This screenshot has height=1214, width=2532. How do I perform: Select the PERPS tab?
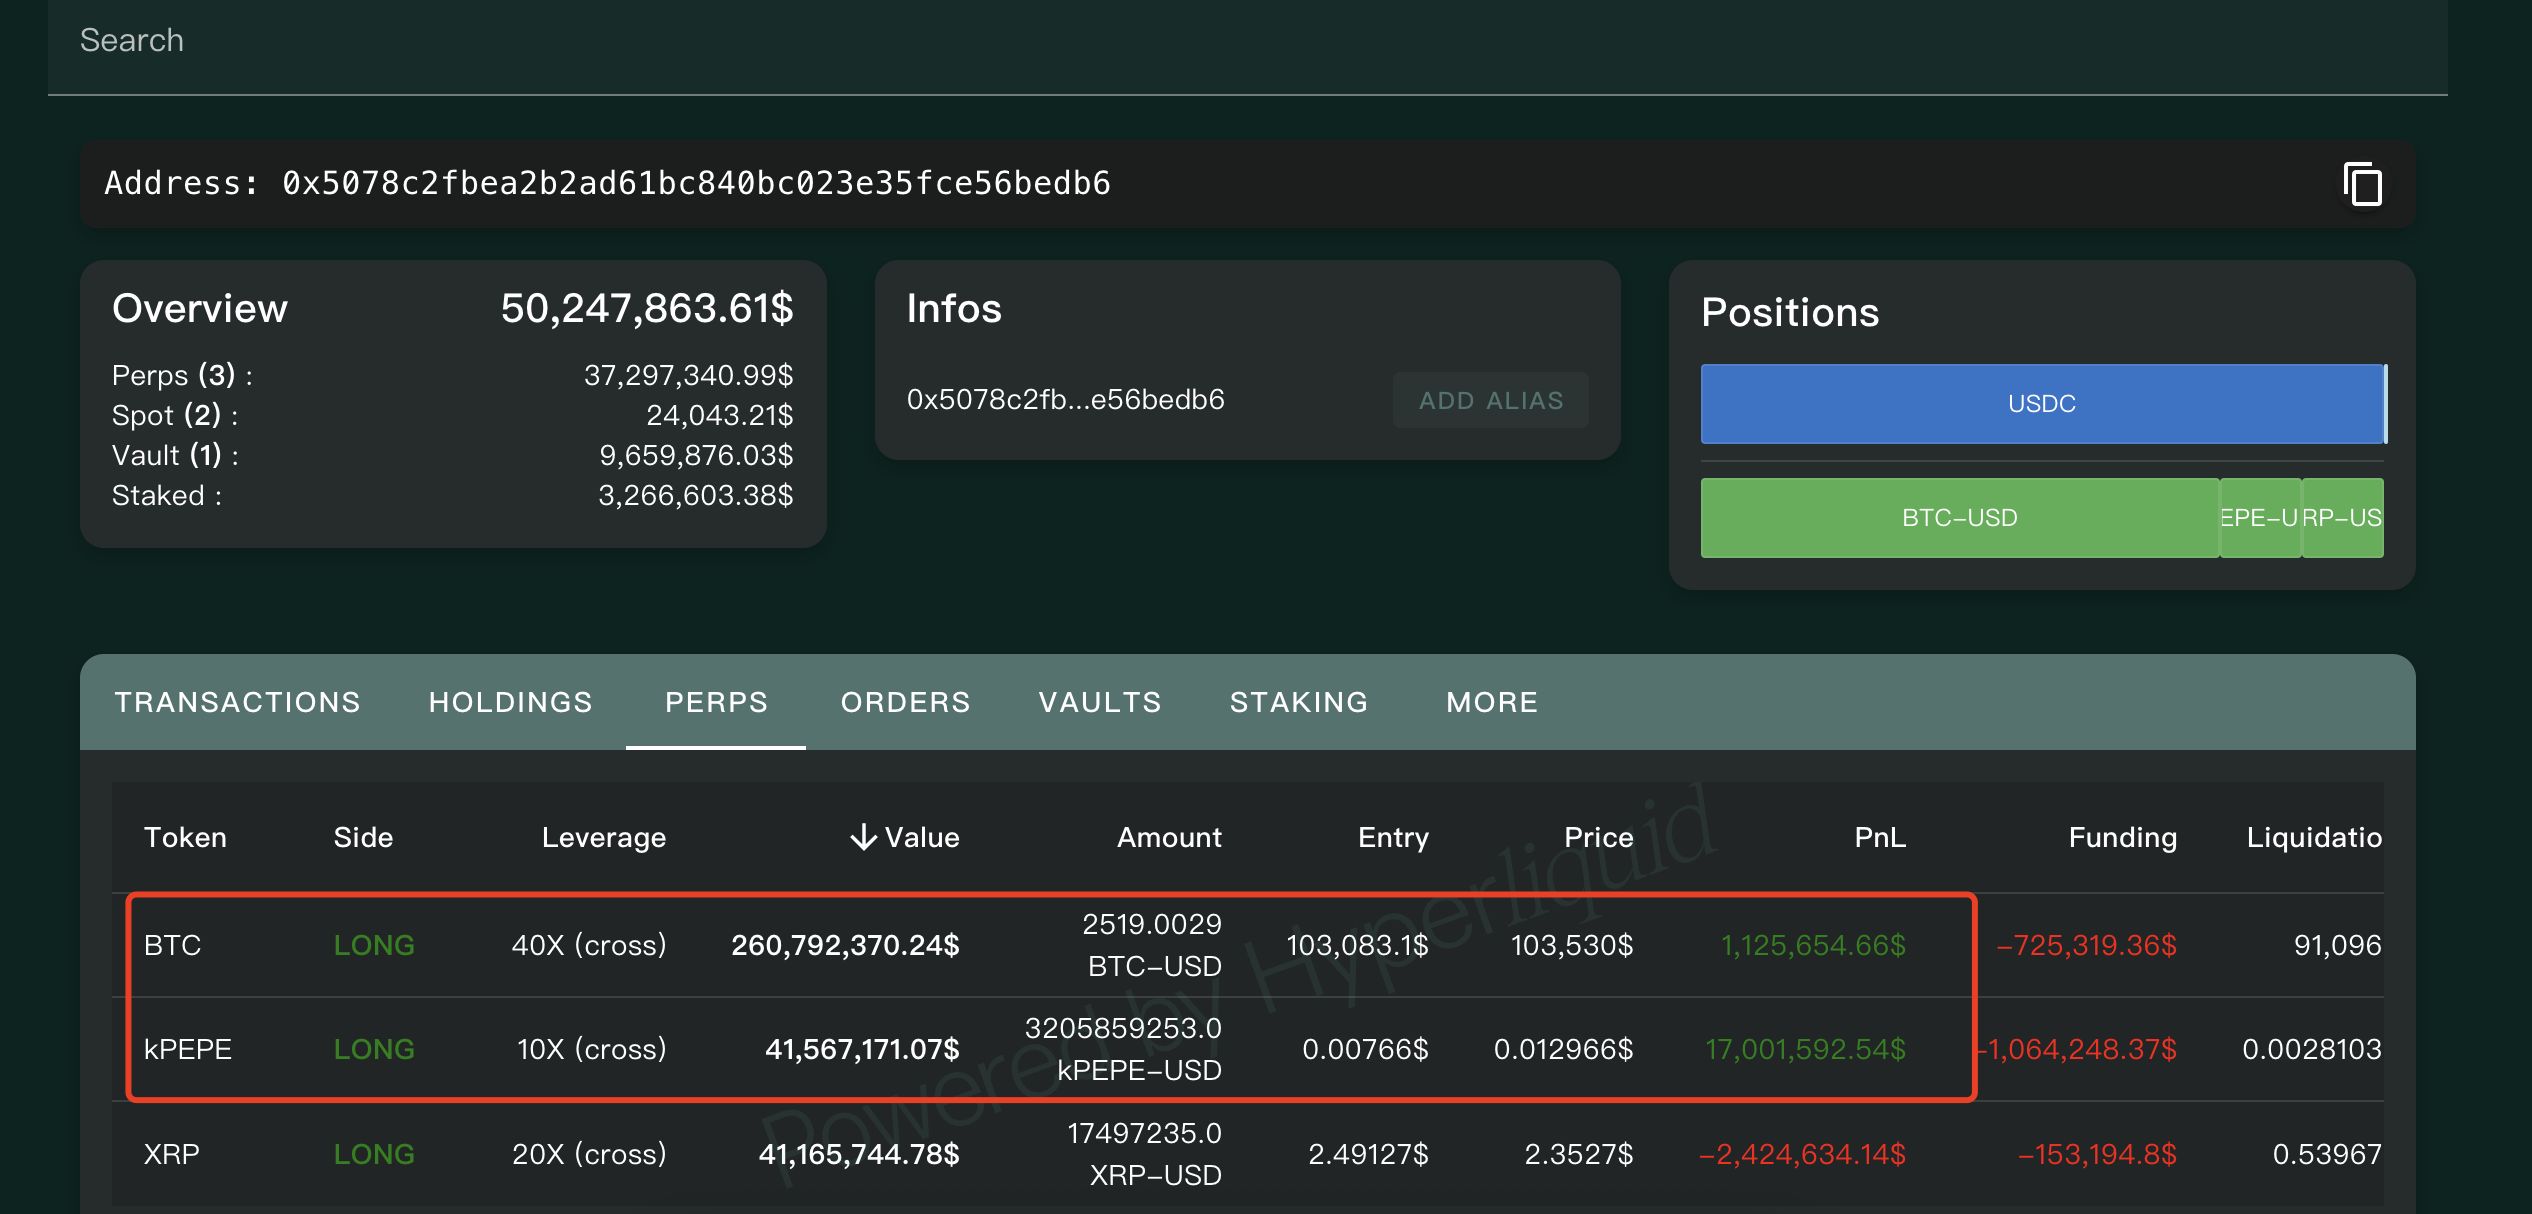(x=716, y=702)
